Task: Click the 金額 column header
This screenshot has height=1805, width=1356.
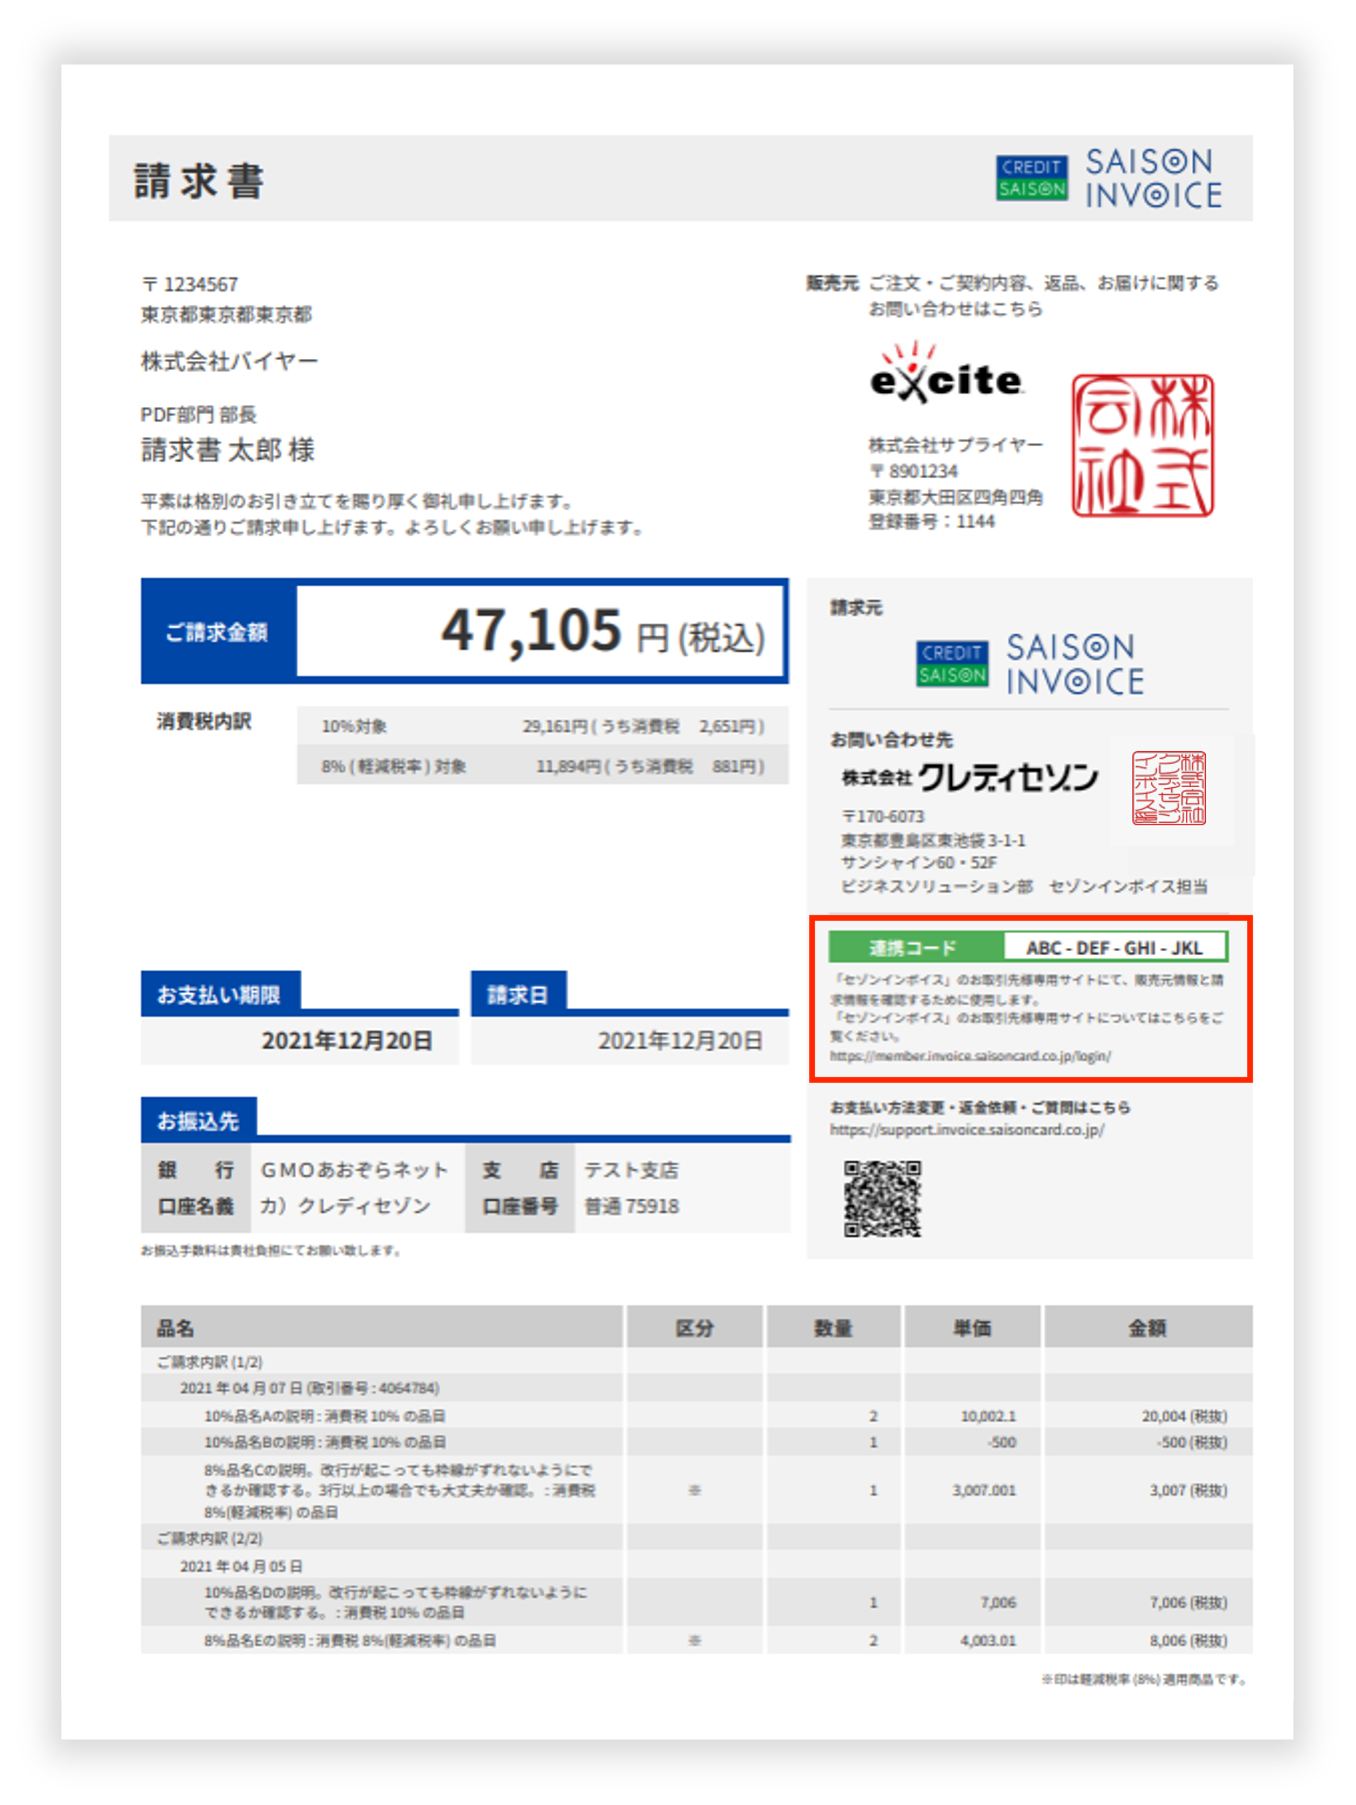Action: (1147, 1328)
